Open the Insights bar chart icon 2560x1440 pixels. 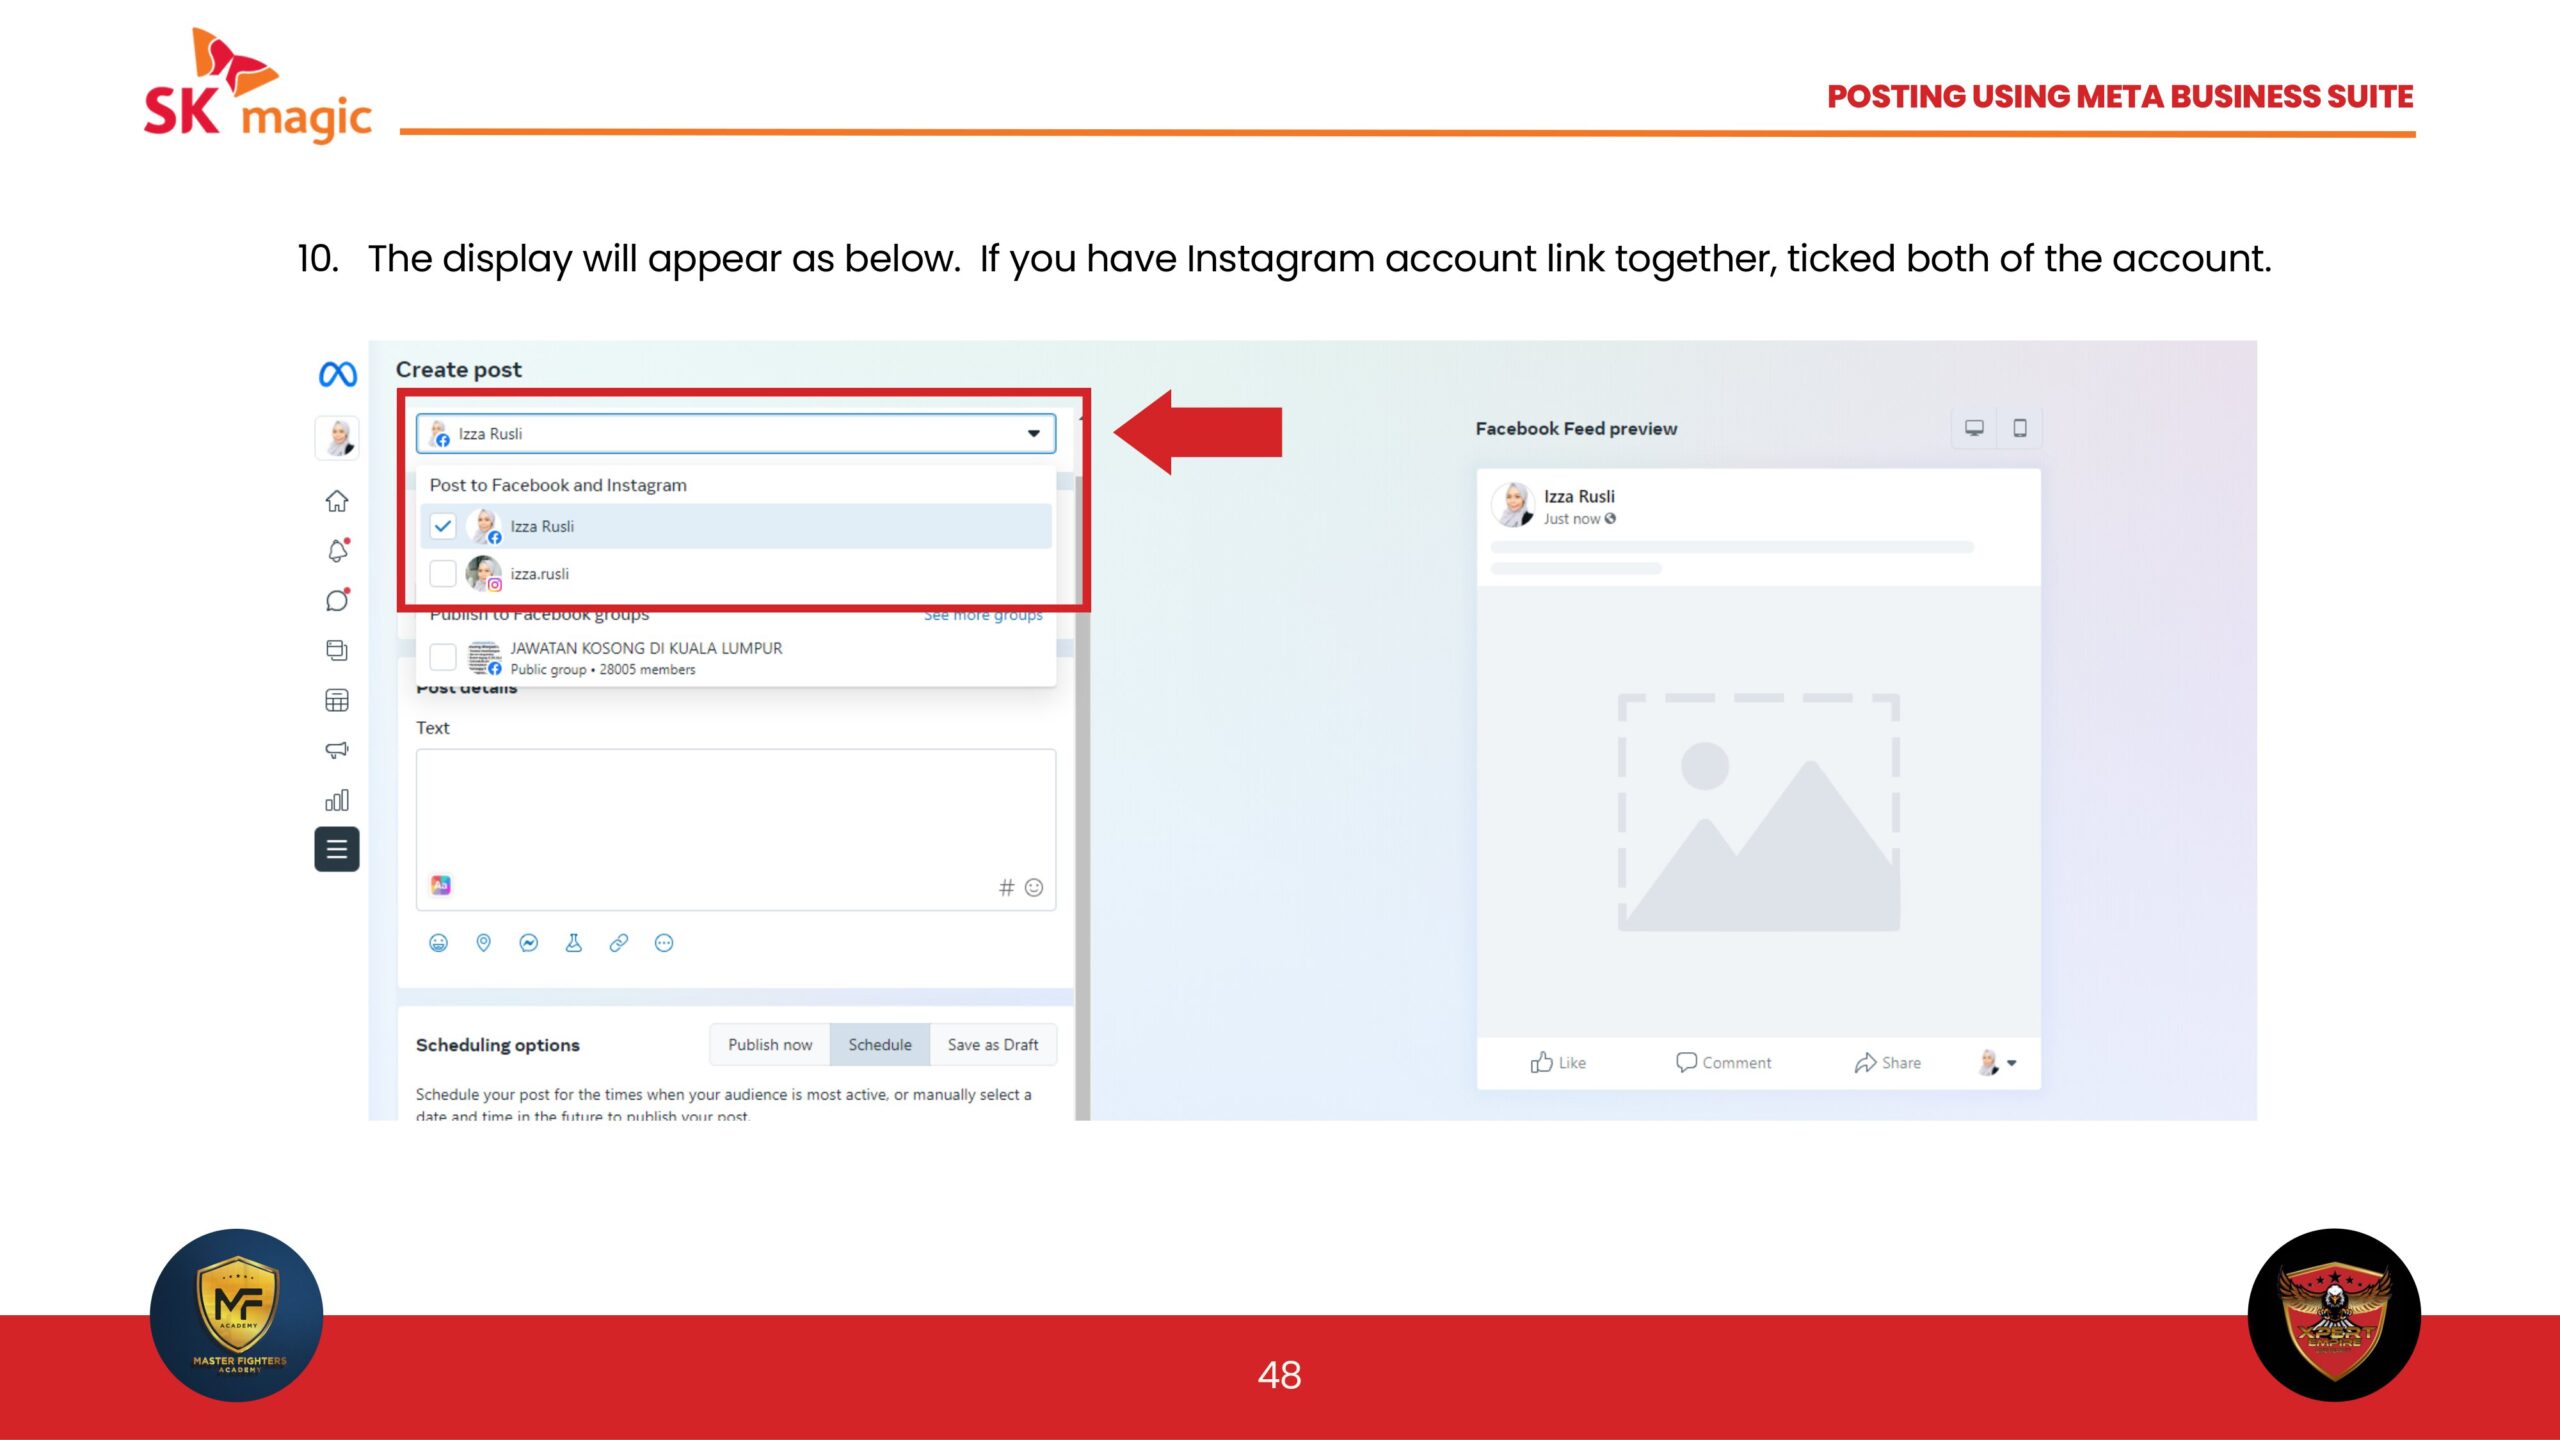(337, 800)
